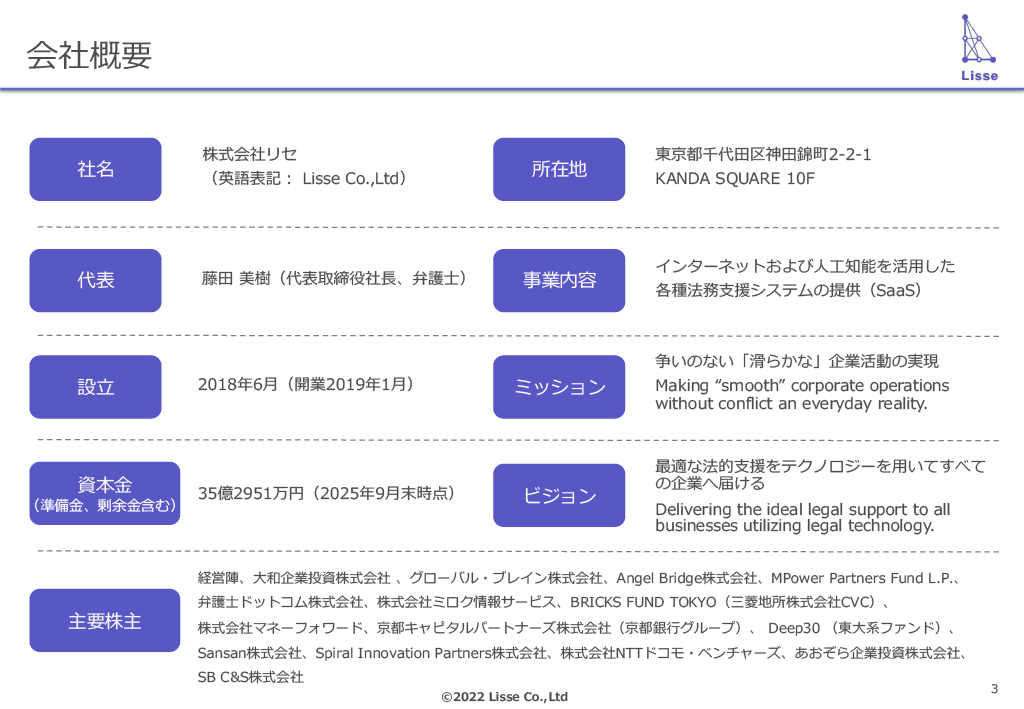Image resolution: width=1024 pixels, height=709 pixels.
Task: Select the 事業内容 label box
Action: (558, 280)
